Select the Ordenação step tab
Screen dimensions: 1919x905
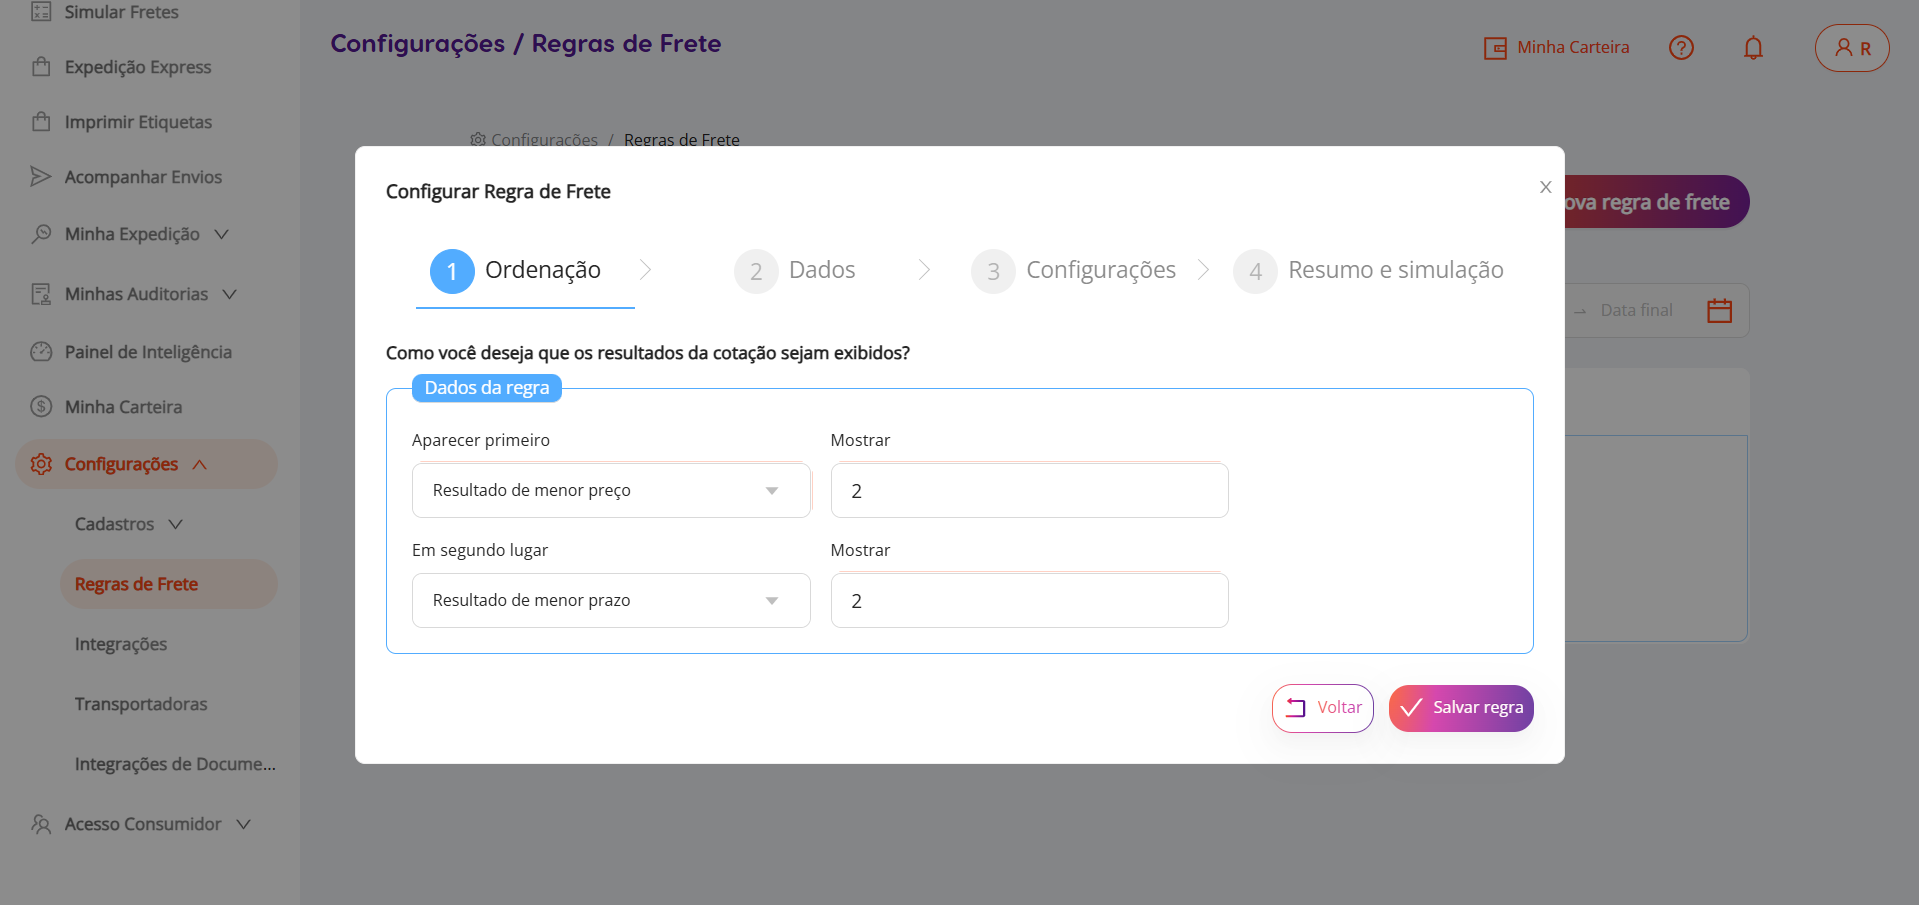(x=524, y=271)
